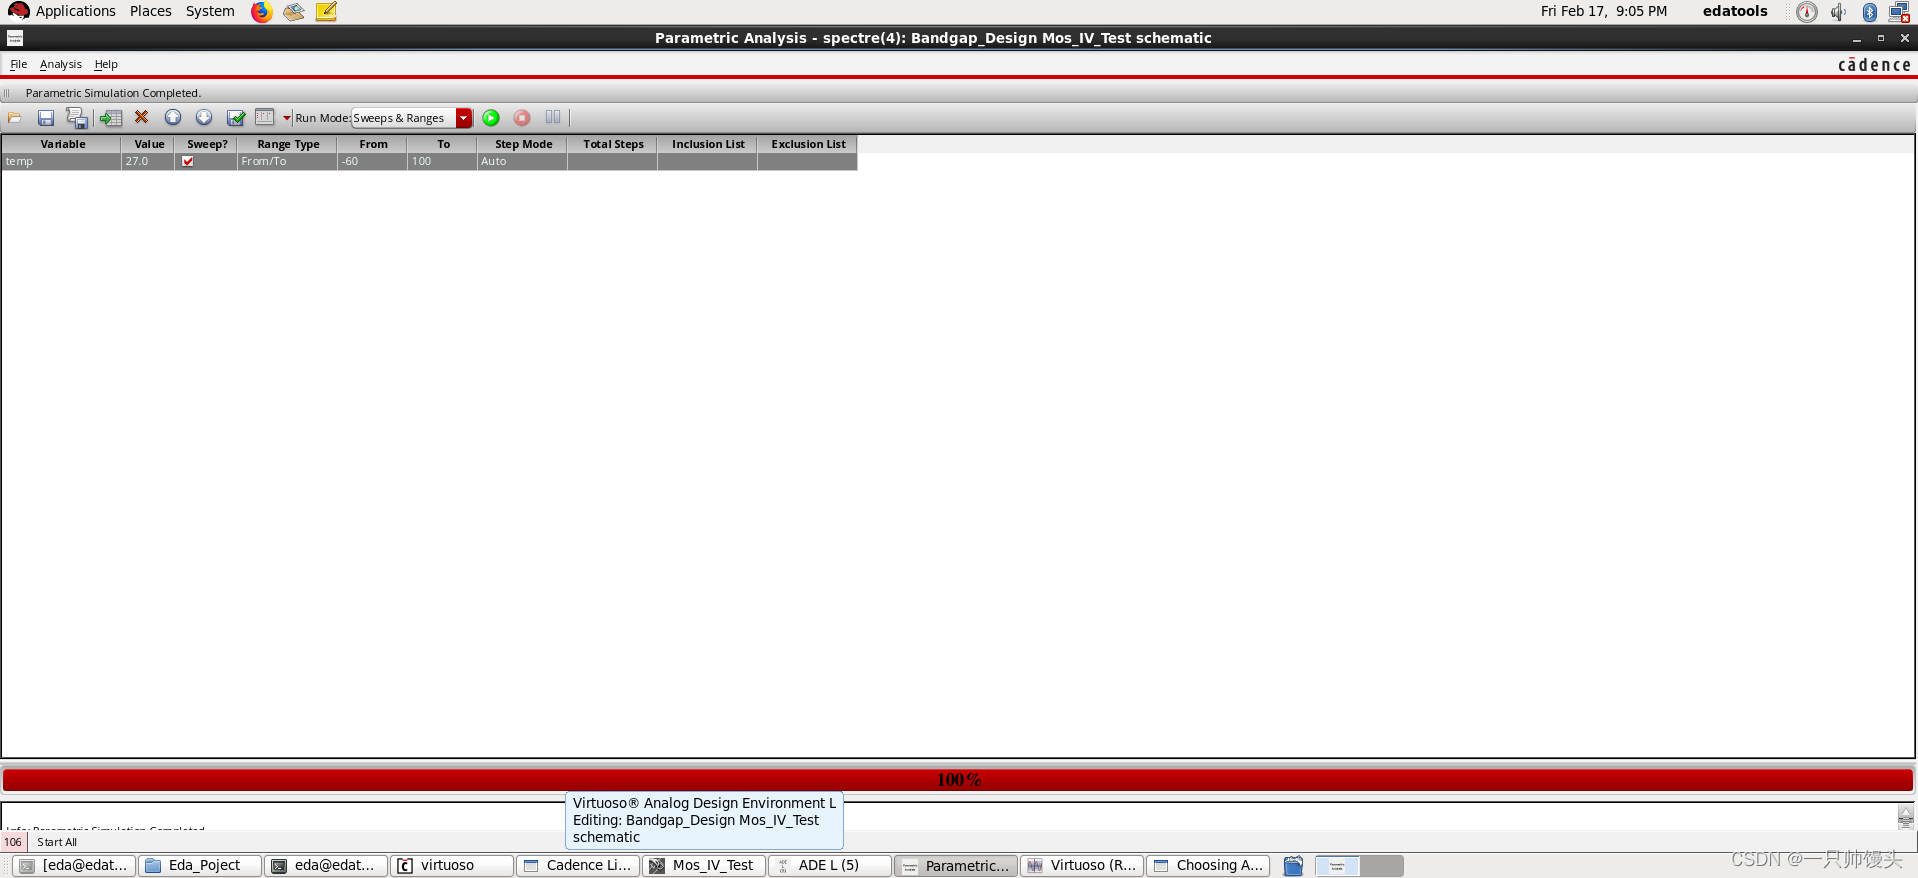Image resolution: width=1918 pixels, height=878 pixels.
Task: Select the temp variable cell
Action: click(62, 161)
